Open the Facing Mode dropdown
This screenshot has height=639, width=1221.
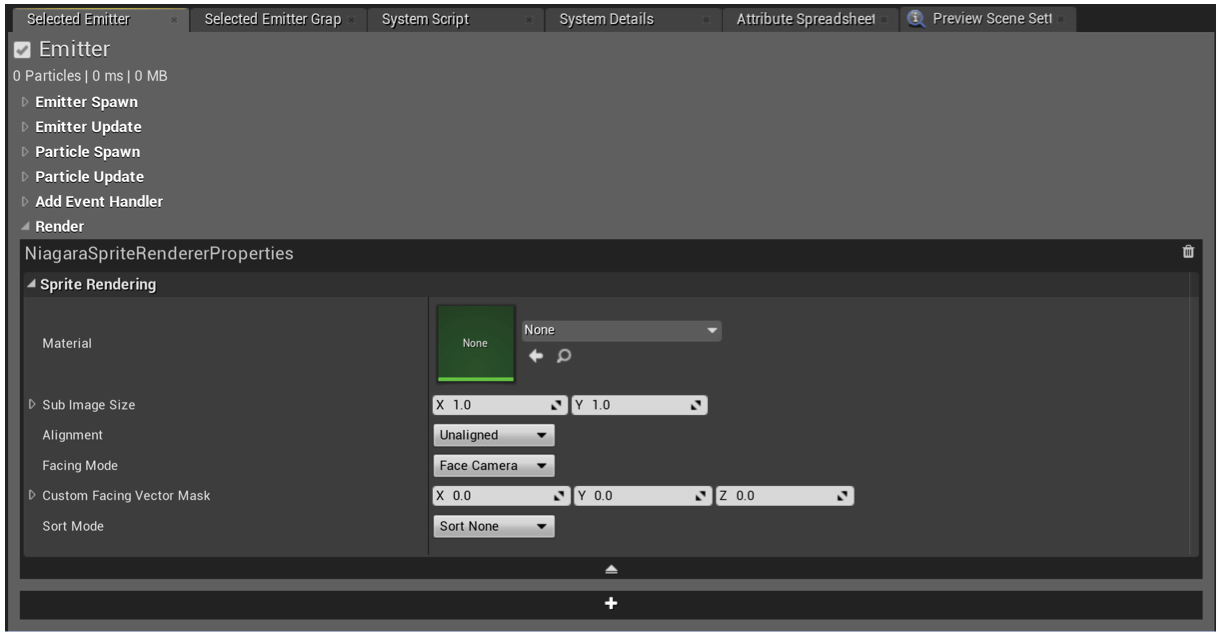click(494, 466)
